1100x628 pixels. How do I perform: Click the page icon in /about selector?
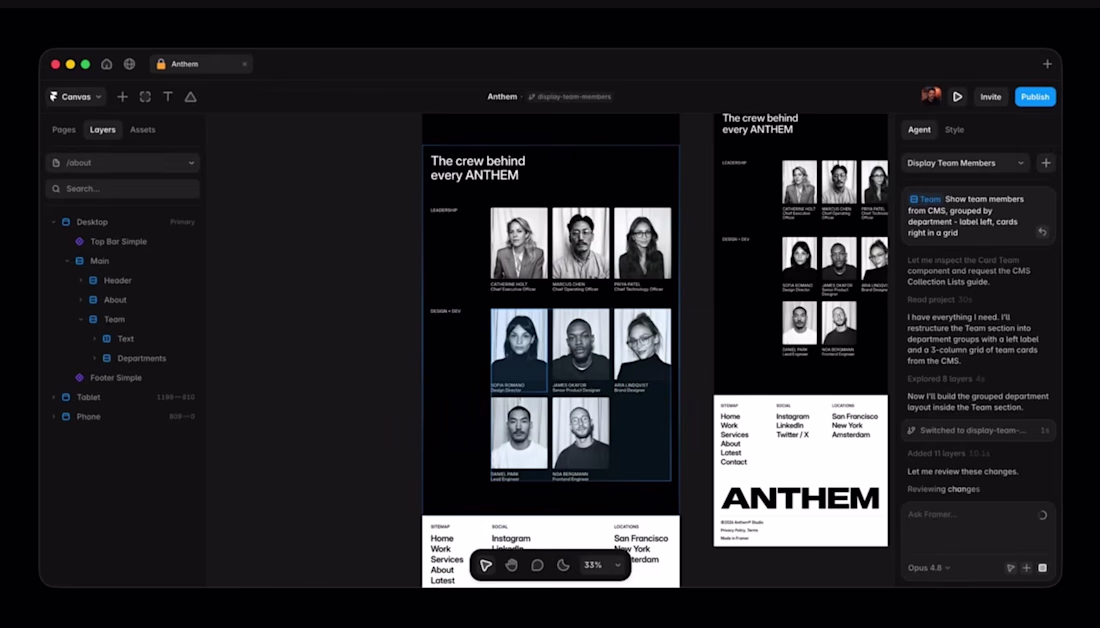point(56,163)
